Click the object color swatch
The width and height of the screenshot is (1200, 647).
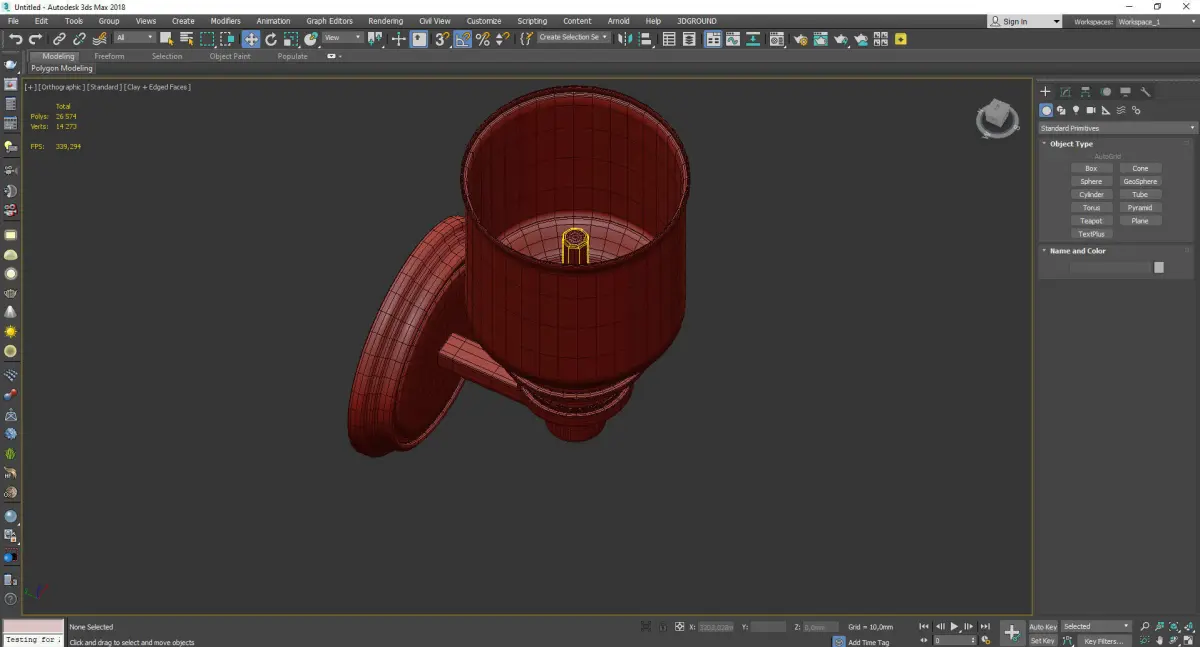coord(1159,268)
